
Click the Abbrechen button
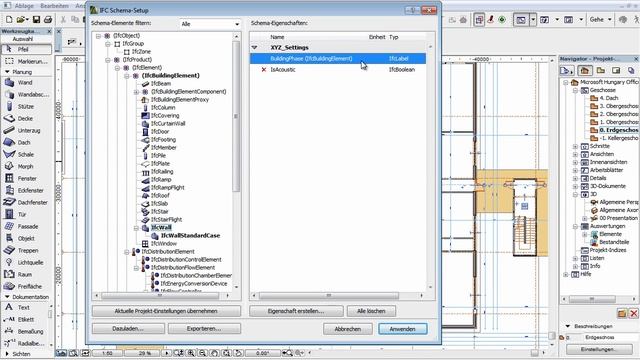pyautogui.click(x=348, y=329)
